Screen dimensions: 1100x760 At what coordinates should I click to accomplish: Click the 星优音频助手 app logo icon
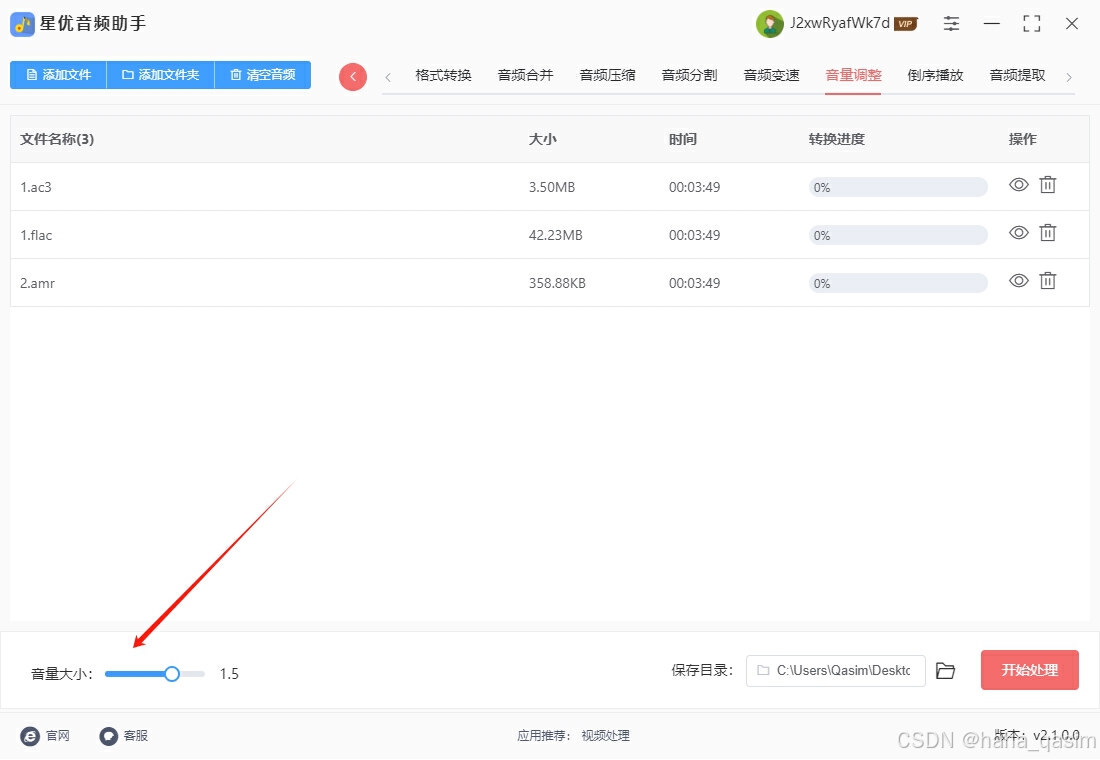point(22,25)
